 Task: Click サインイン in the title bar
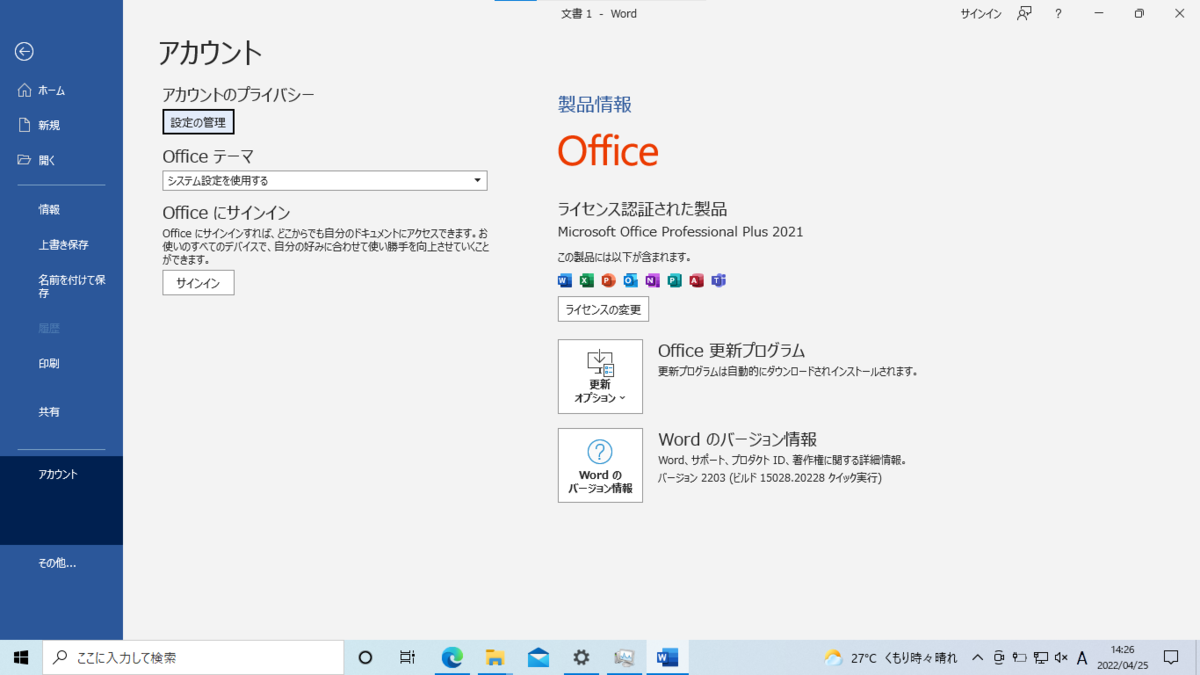[x=981, y=14]
